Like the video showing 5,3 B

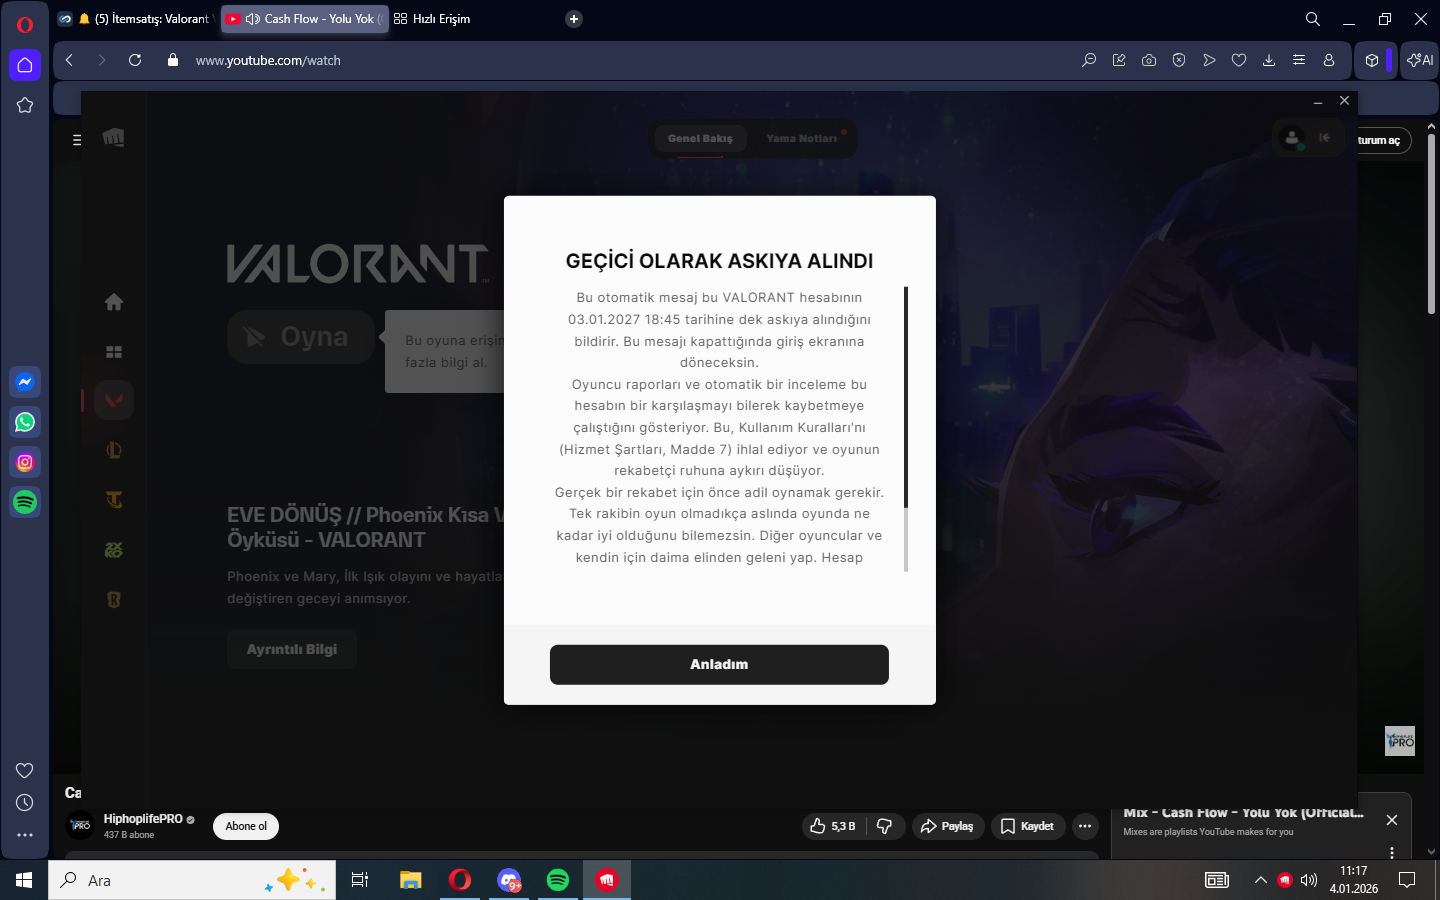(x=833, y=826)
